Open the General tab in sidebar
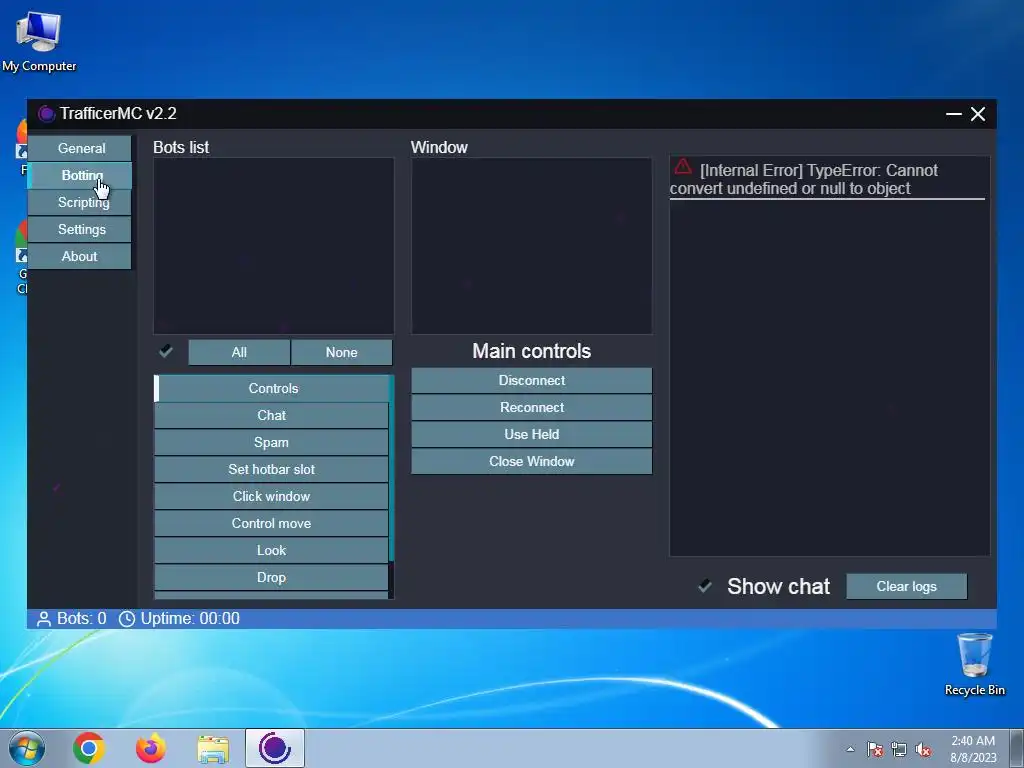This screenshot has width=1024, height=768. [80, 148]
